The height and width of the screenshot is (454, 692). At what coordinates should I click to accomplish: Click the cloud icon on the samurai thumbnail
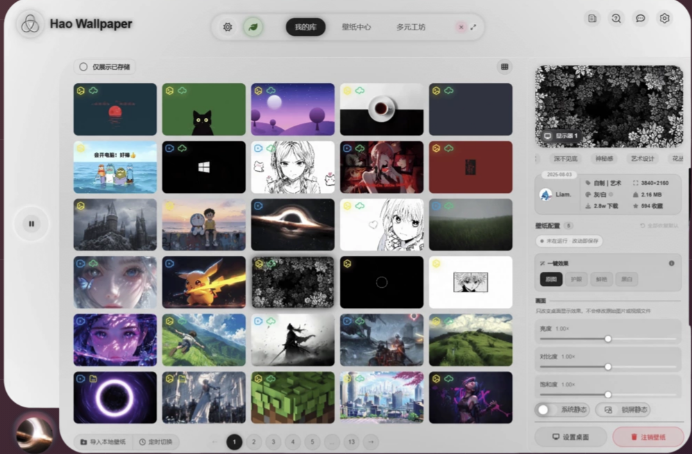pos(271,321)
